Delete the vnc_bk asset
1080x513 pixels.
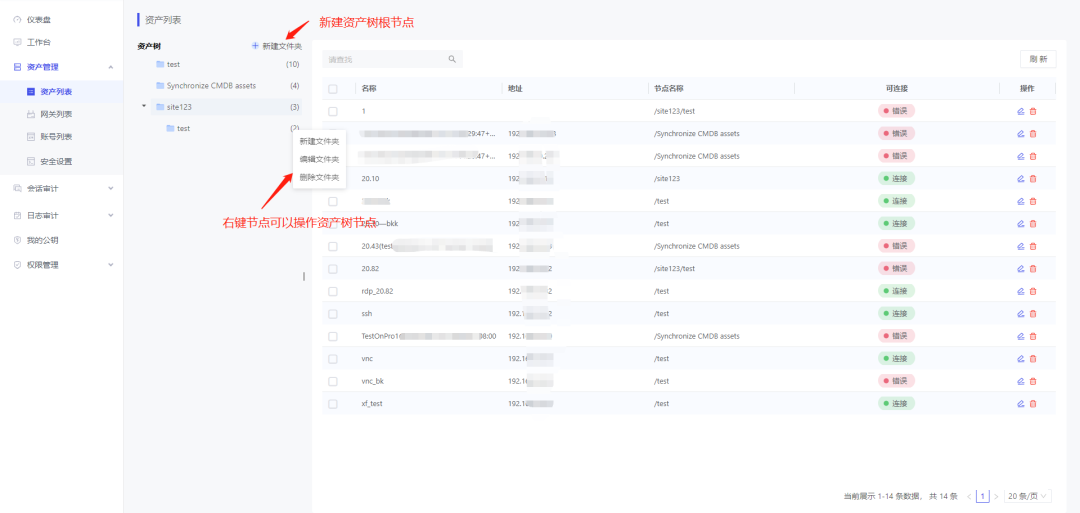point(1032,381)
